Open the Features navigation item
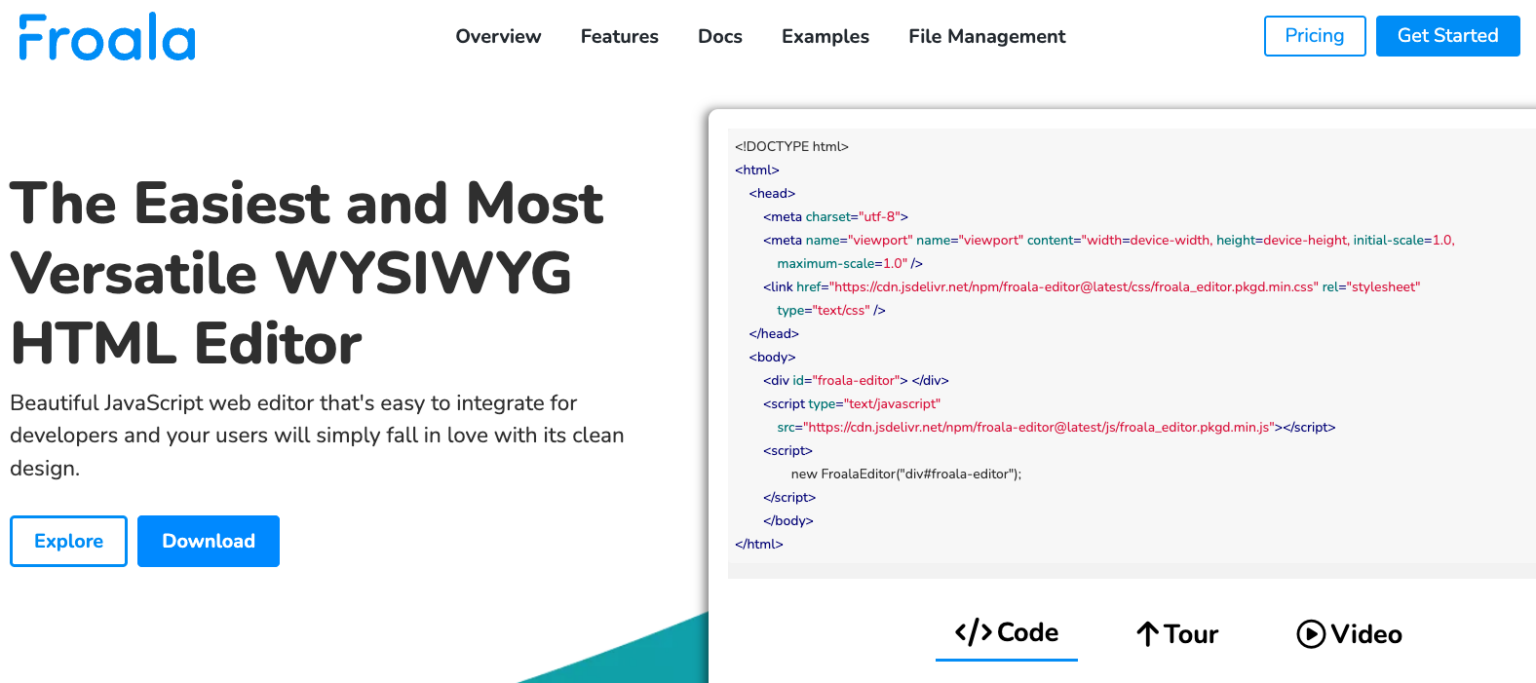Image resolution: width=1536 pixels, height=683 pixels. 619,36
